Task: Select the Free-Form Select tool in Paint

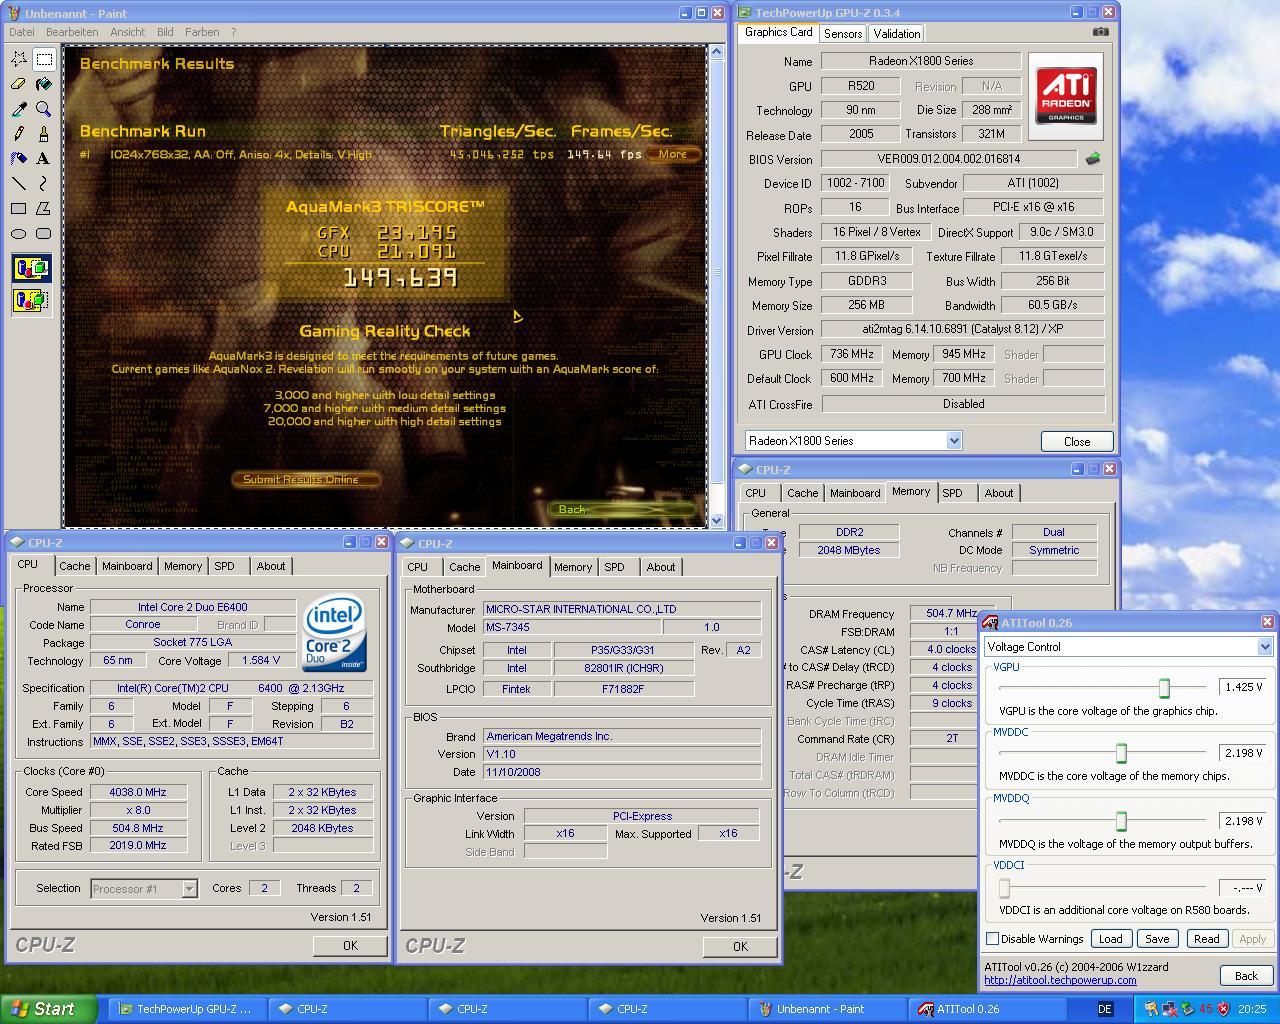Action: (19, 59)
